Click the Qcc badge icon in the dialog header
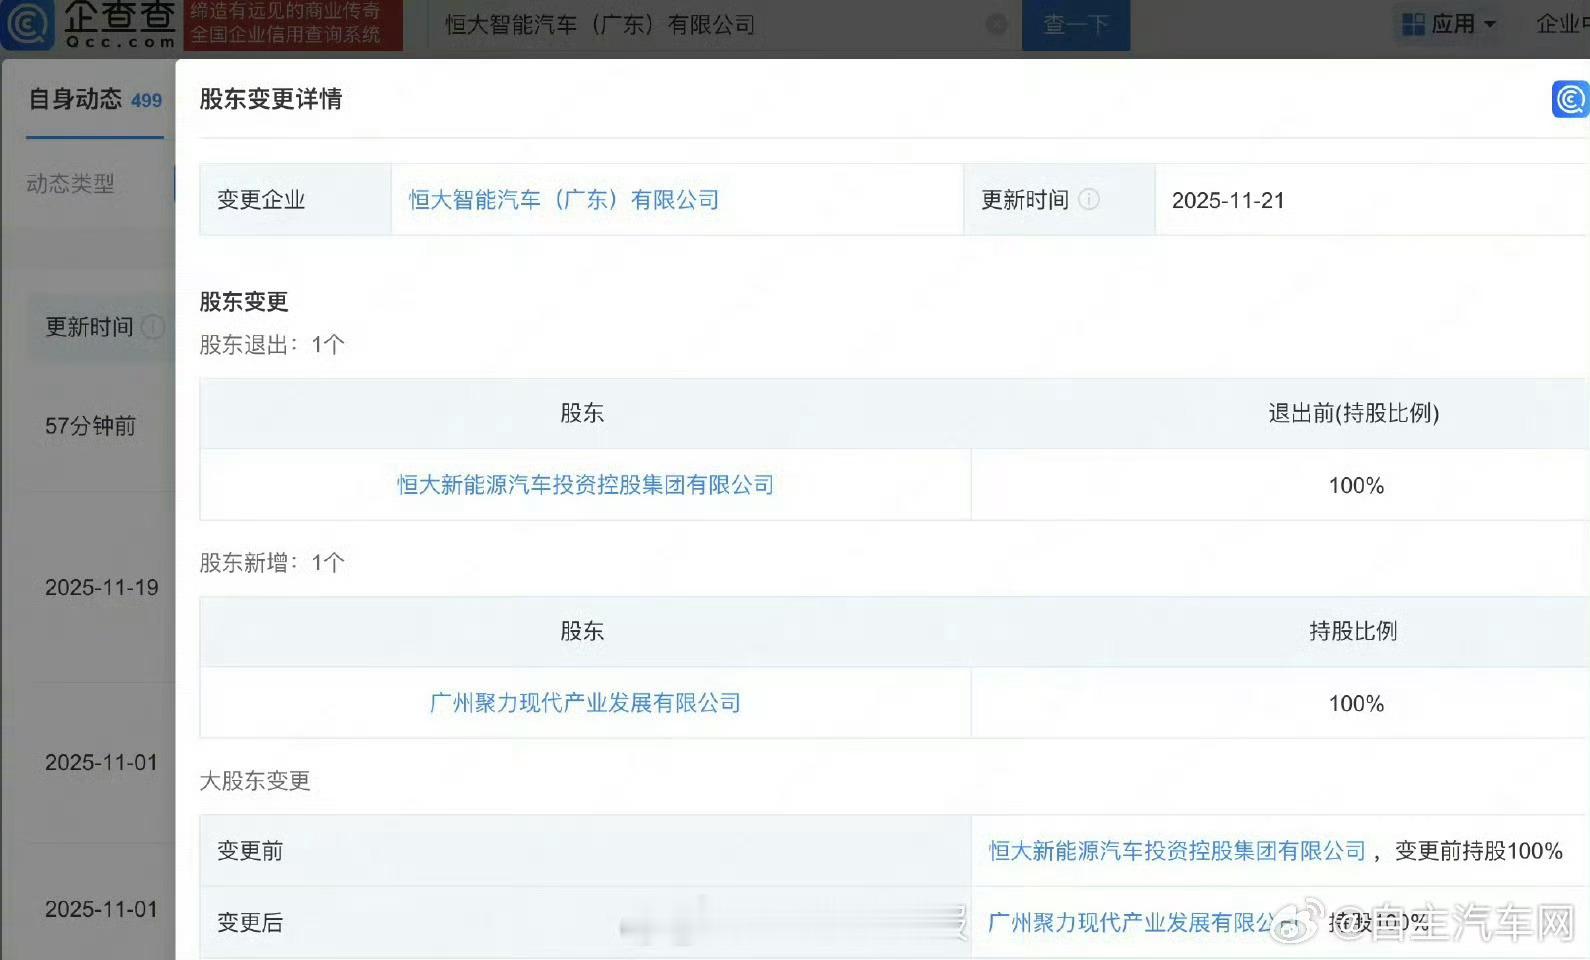Screen dimensions: 1590x960 1570,99
